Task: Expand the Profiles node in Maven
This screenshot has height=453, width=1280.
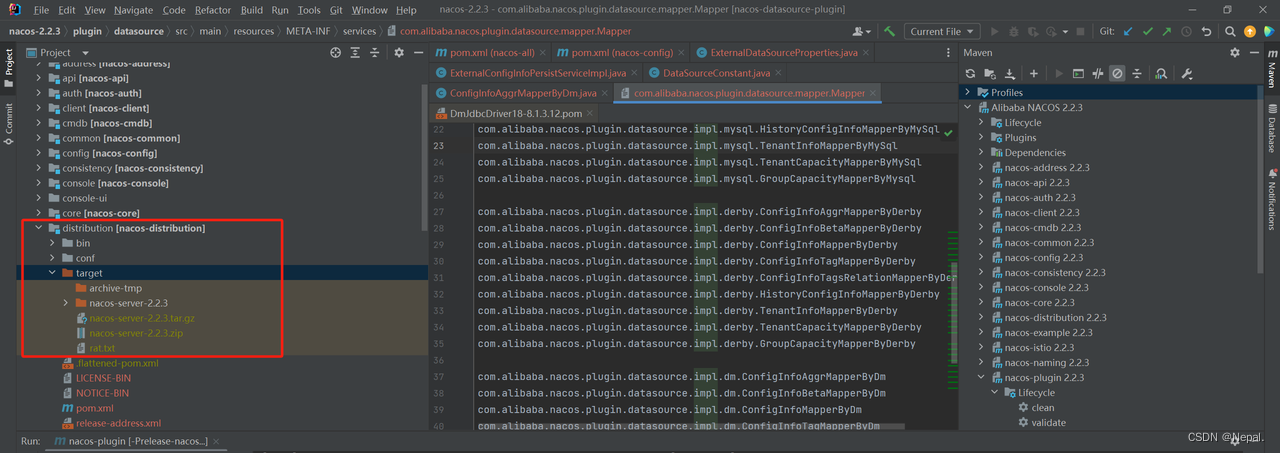Action: pyautogui.click(x=968, y=92)
